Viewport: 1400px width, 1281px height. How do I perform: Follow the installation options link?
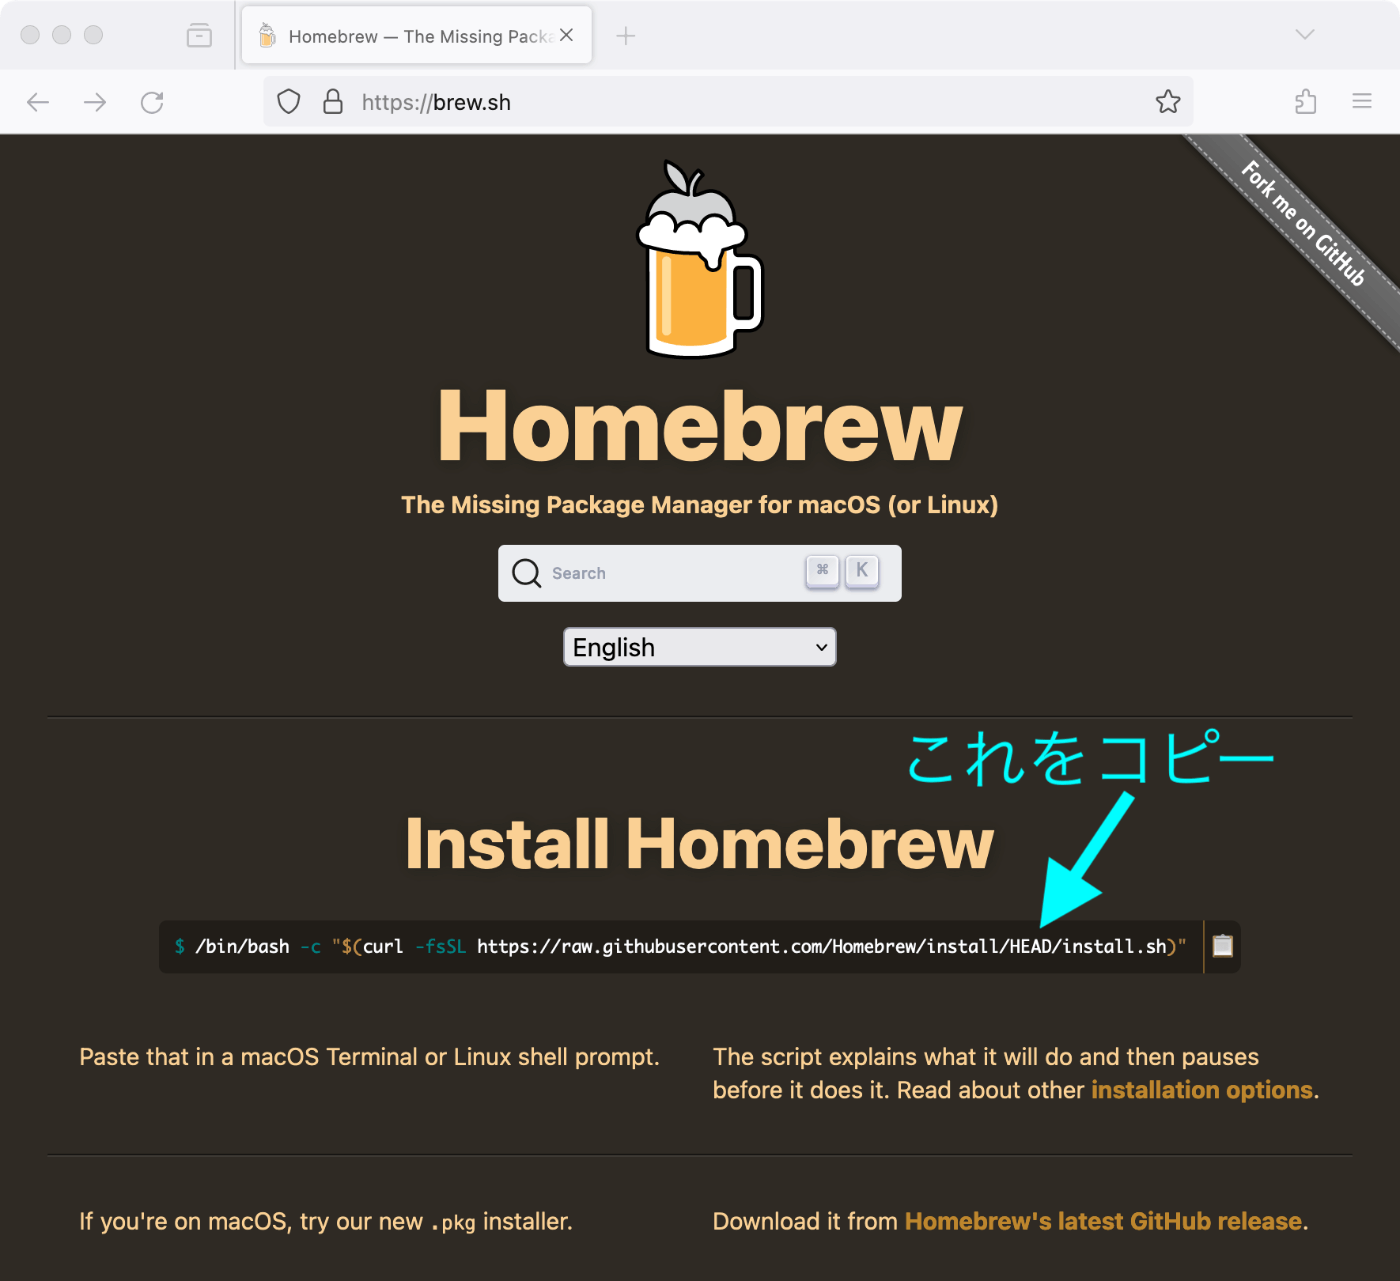(1202, 1090)
